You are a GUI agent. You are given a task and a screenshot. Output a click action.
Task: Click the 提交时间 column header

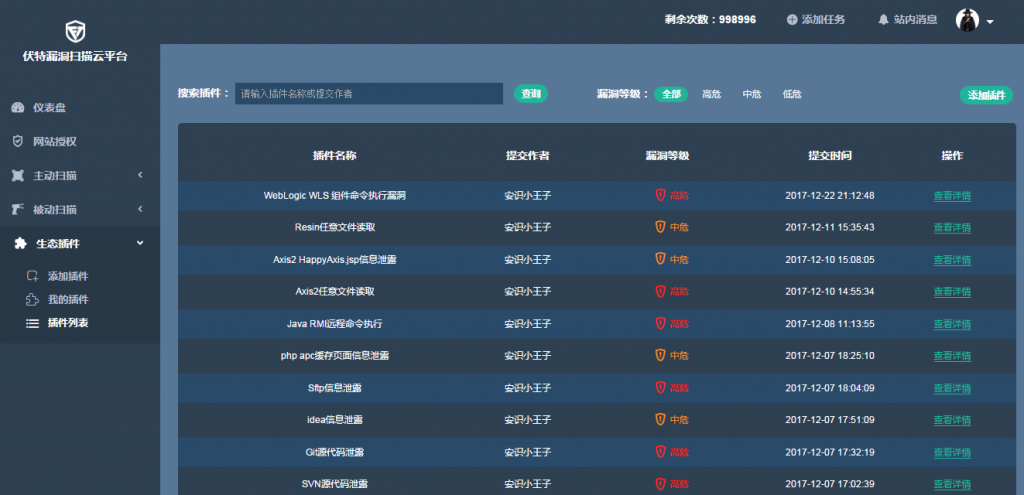pyautogui.click(x=829, y=155)
